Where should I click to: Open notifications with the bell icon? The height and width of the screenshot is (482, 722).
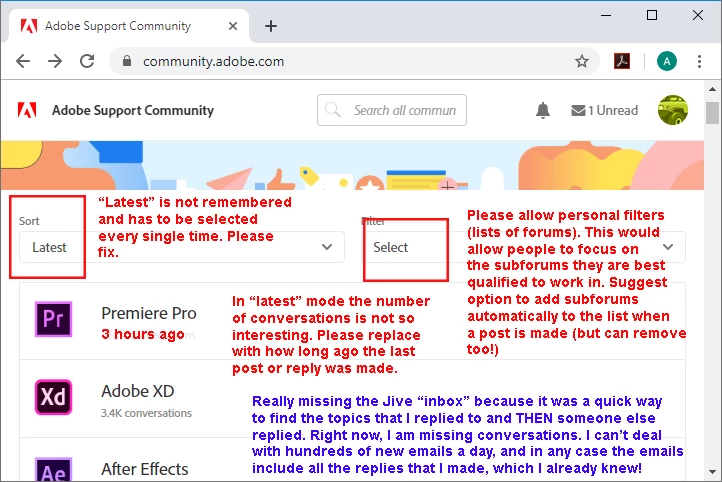pyautogui.click(x=543, y=110)
